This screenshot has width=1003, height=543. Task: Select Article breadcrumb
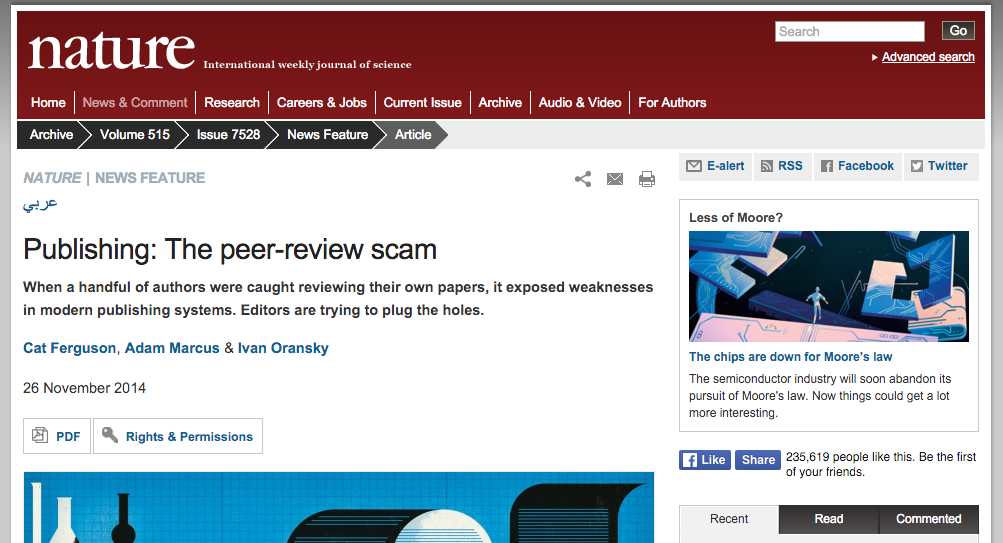tap(413, 134)
